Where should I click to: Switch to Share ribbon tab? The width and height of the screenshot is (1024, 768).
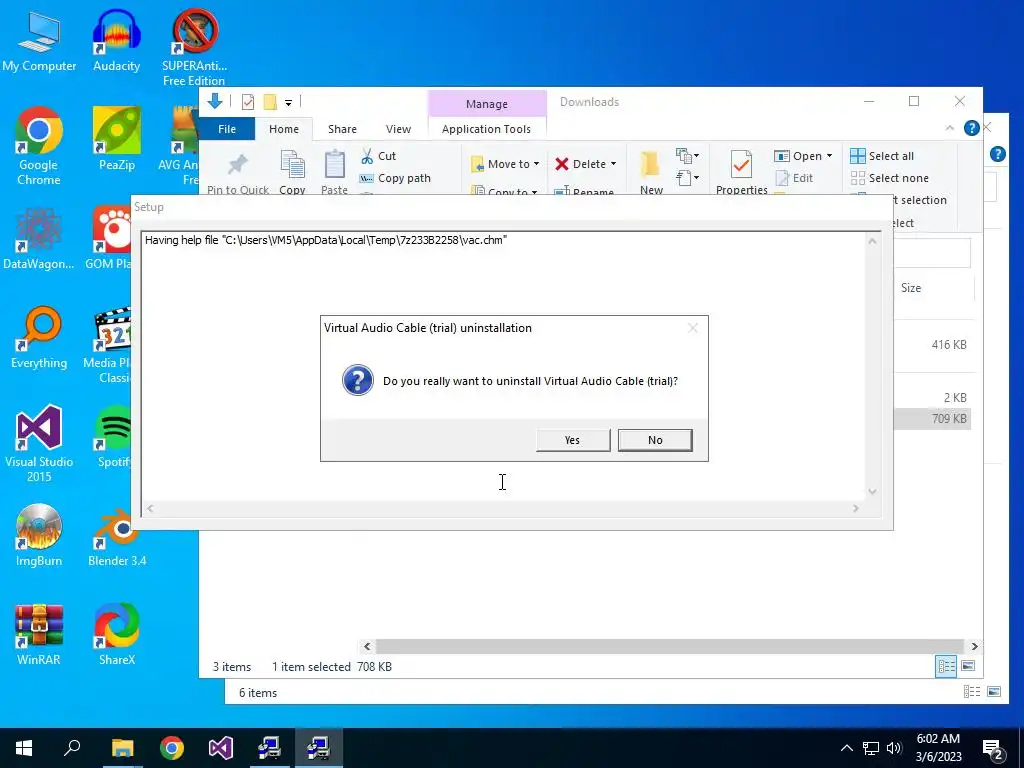click(x=342, y=129)
